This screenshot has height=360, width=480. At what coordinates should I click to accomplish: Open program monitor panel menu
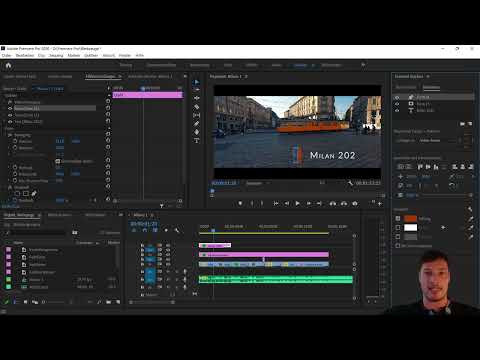click(246, 76)
